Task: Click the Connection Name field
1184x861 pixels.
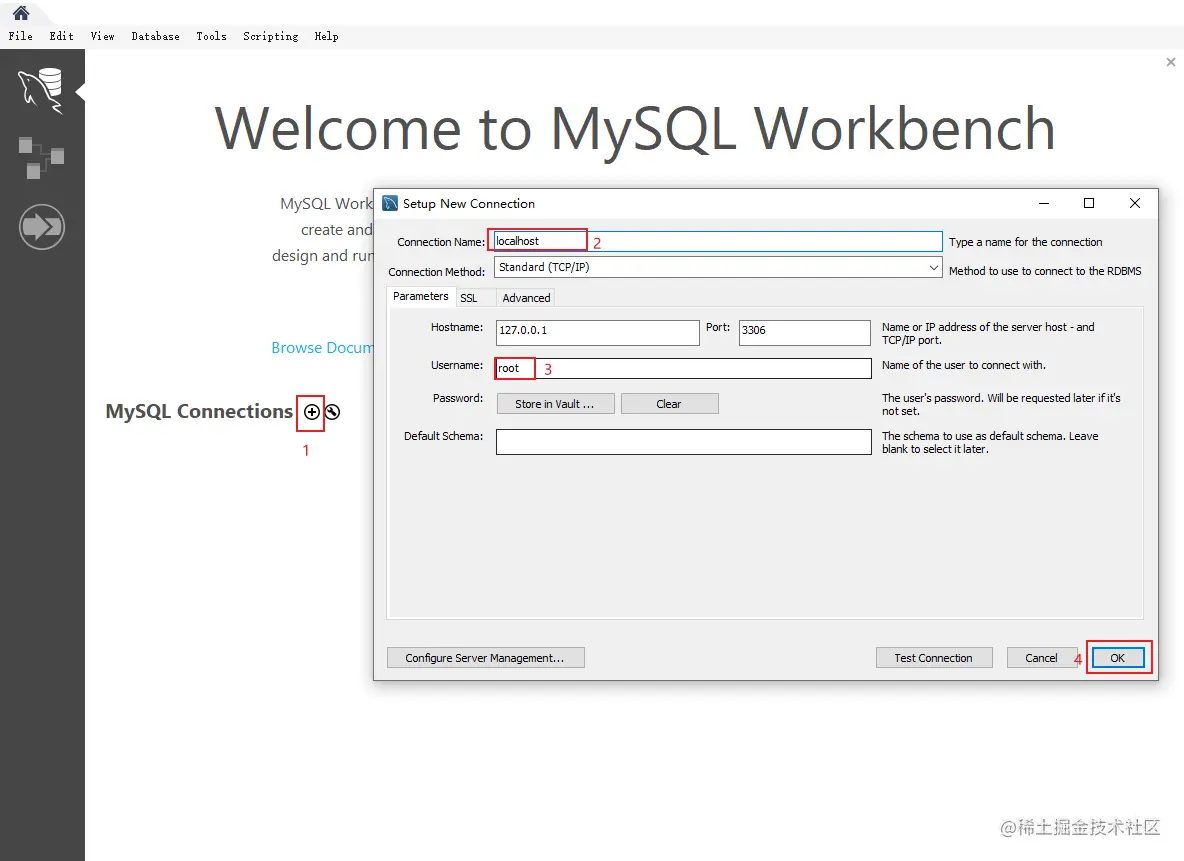Action: pyautogui.click(x=717, y=242)
